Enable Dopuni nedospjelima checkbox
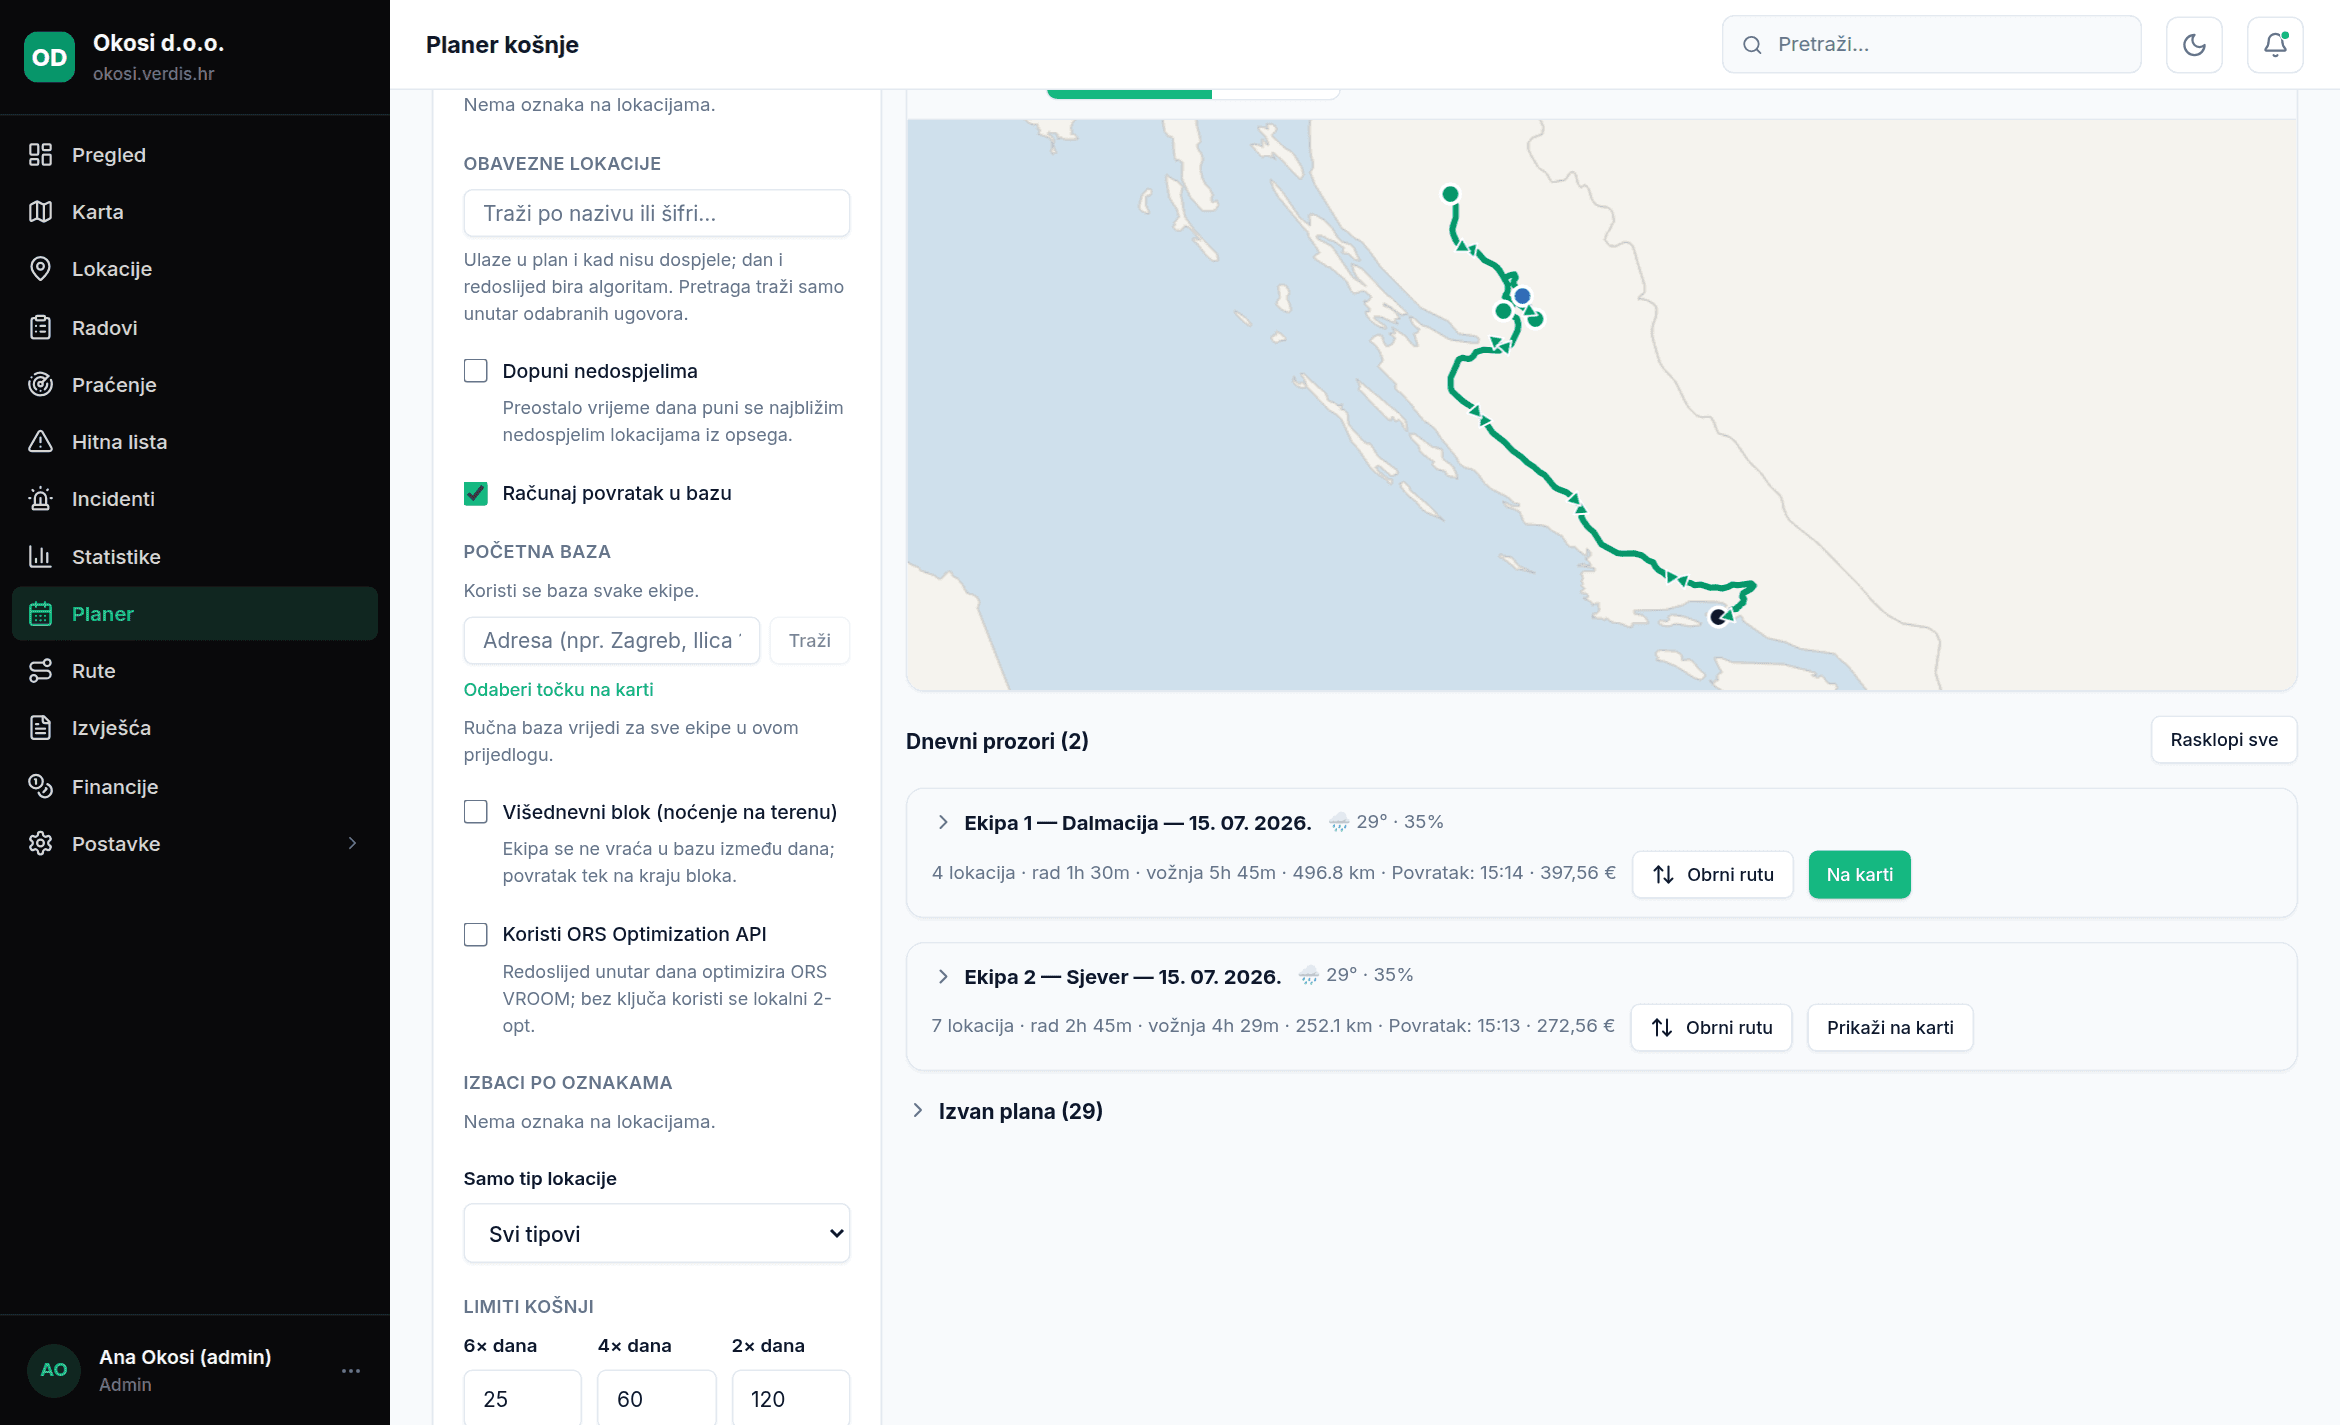The width and height of the screenshot is (2340, 1425). [x=476, y=371]
